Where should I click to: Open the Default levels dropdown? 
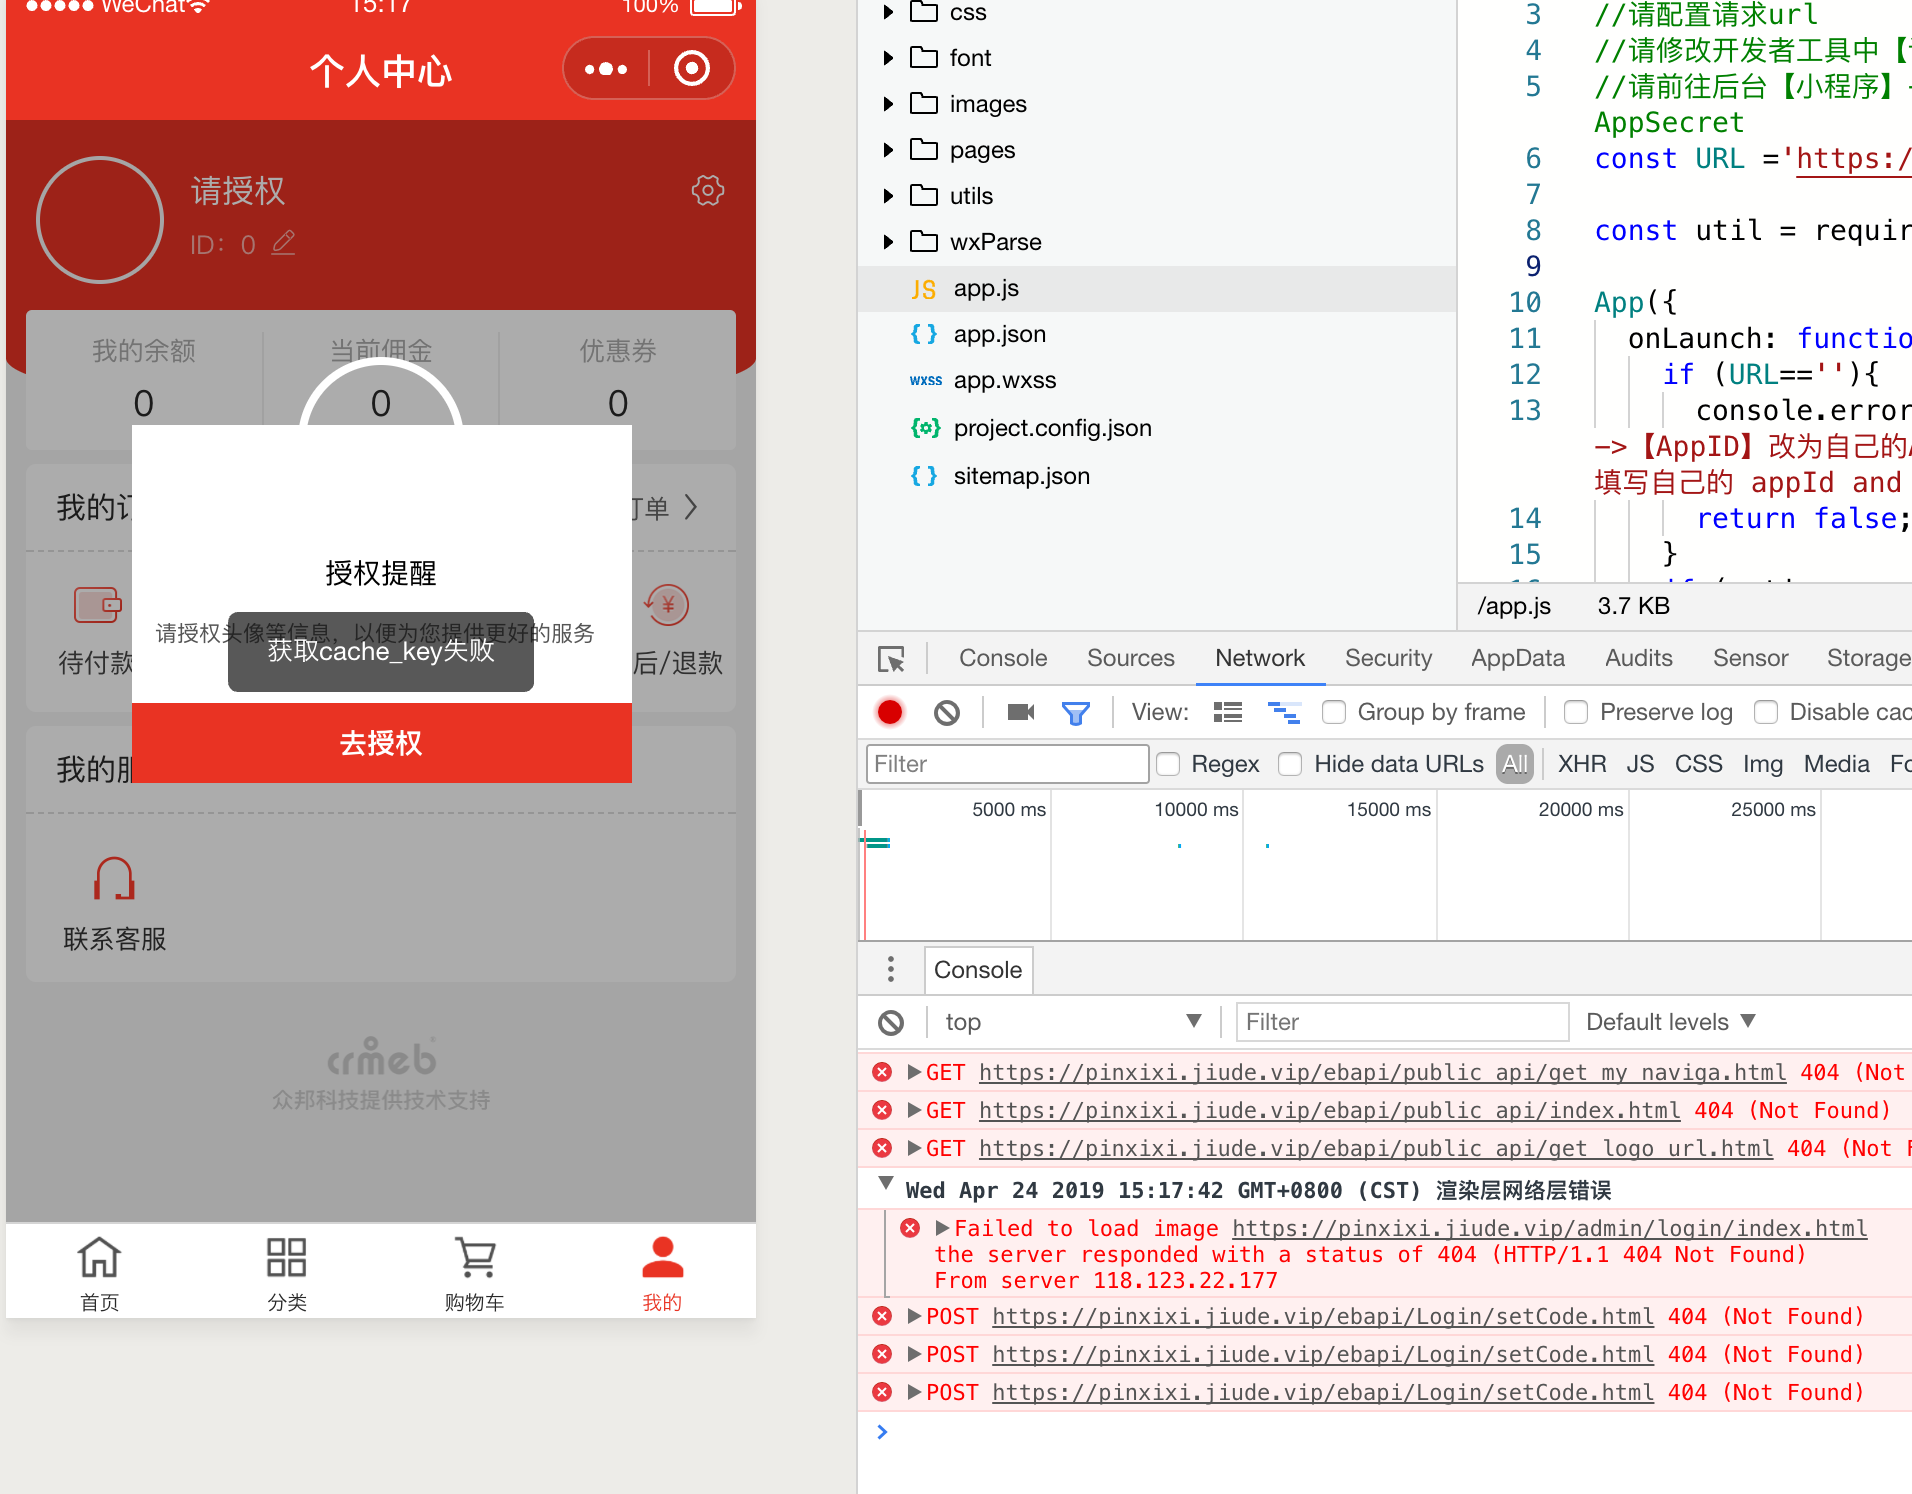coord(1671,1022)
